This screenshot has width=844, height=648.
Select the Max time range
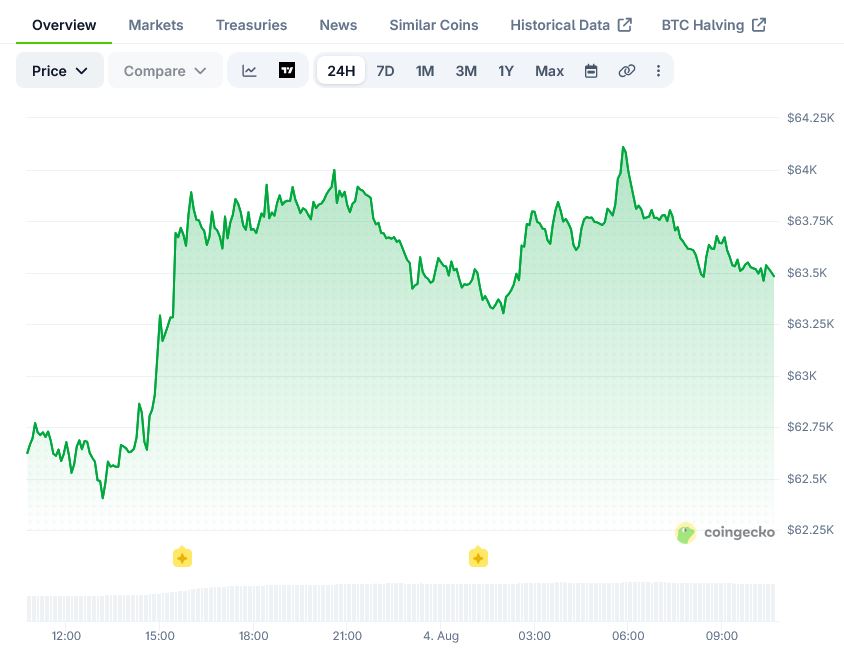549,71
